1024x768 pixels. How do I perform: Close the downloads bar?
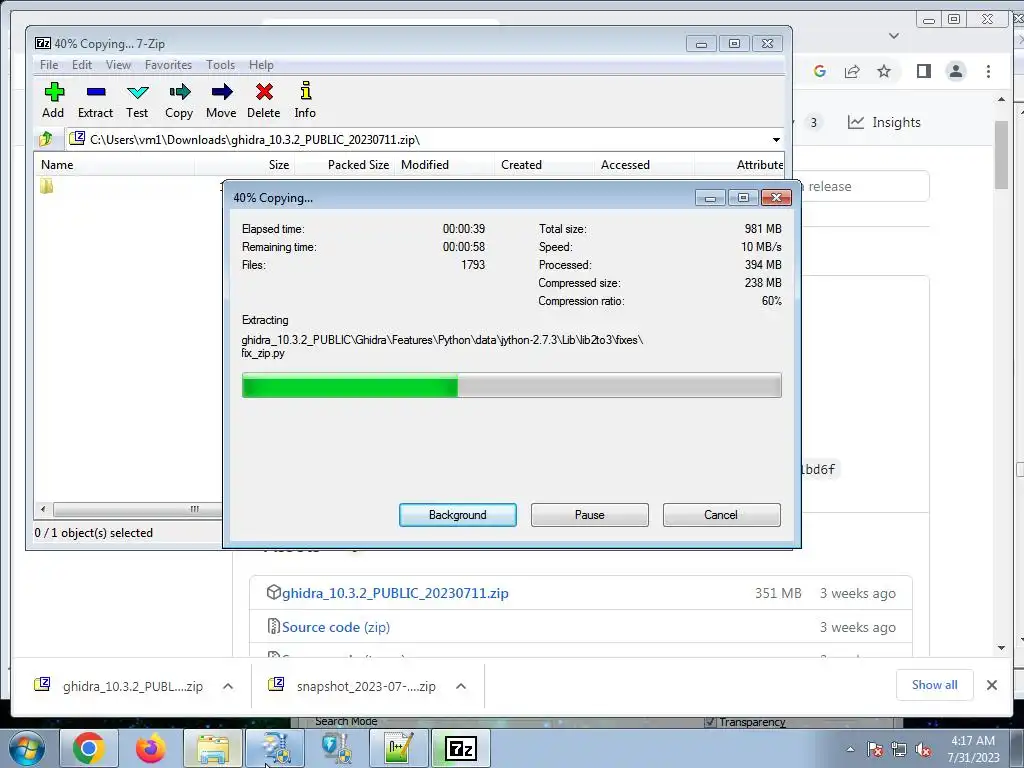coord(991,685)
